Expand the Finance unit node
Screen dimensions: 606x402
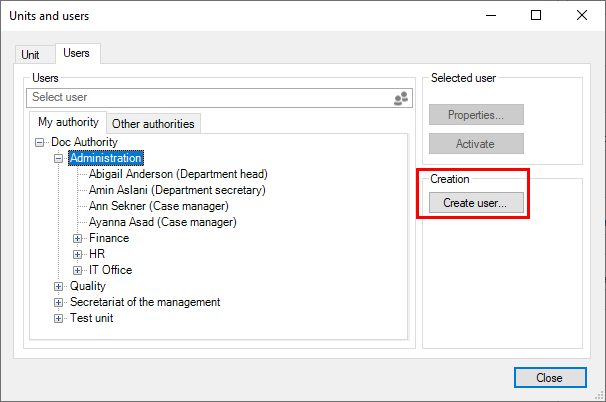(78, 238)
